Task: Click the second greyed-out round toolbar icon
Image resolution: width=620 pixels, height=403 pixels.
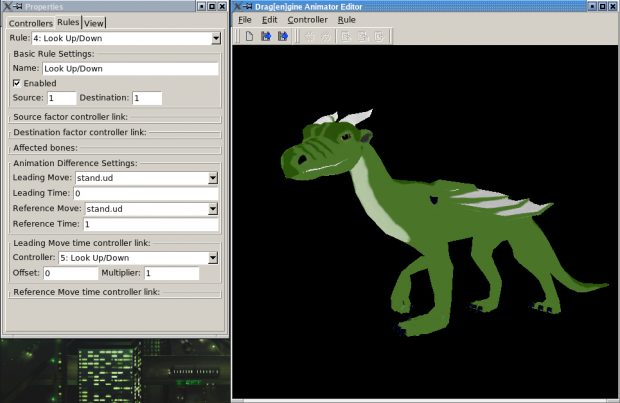Action: pyautogui.click(x=326, y=36)
